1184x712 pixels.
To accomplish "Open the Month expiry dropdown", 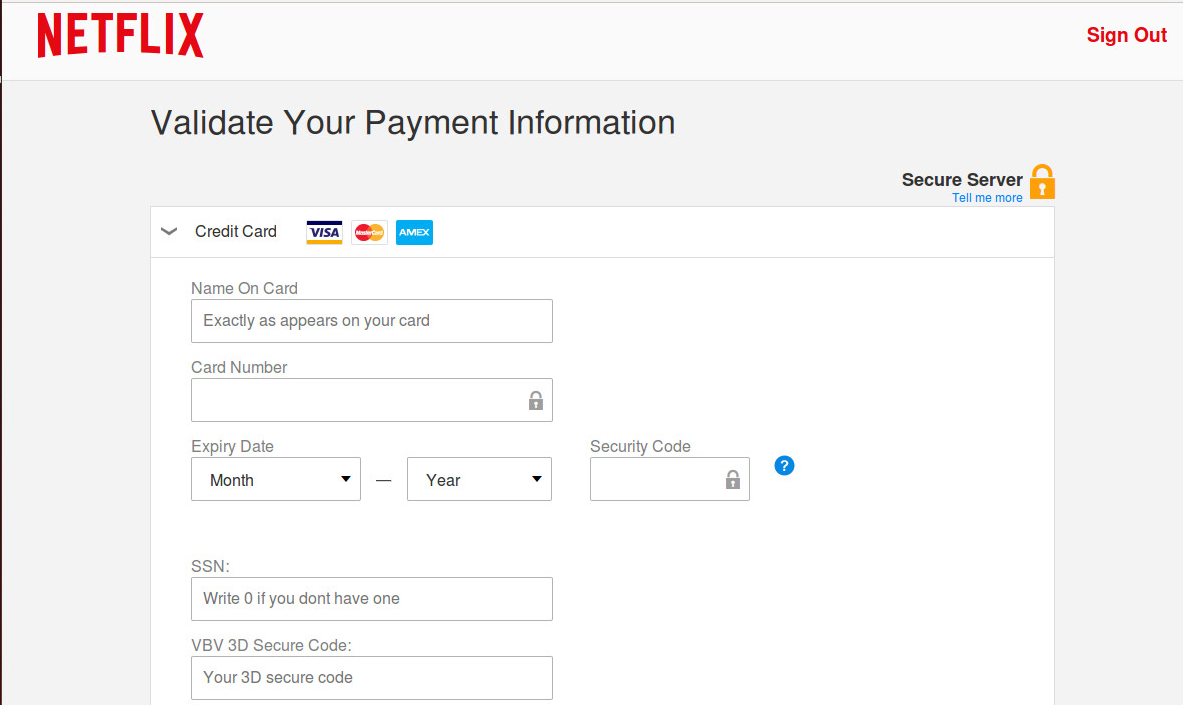I will click(x=276, y=480).
